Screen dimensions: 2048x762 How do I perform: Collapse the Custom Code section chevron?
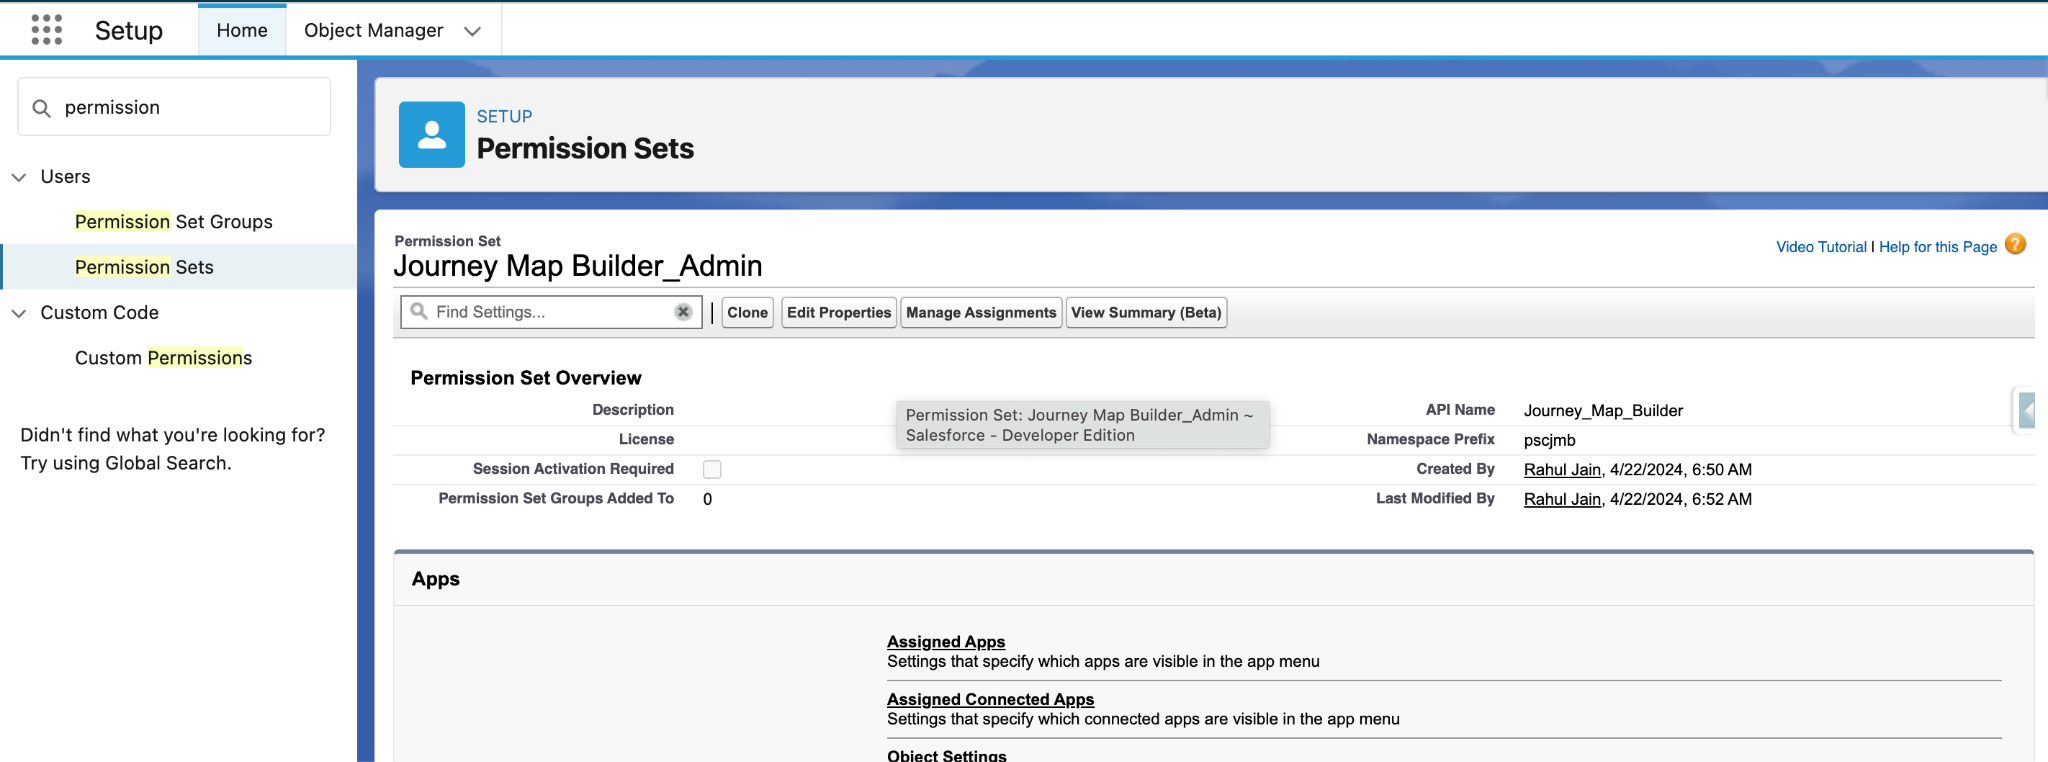(18, 313)
